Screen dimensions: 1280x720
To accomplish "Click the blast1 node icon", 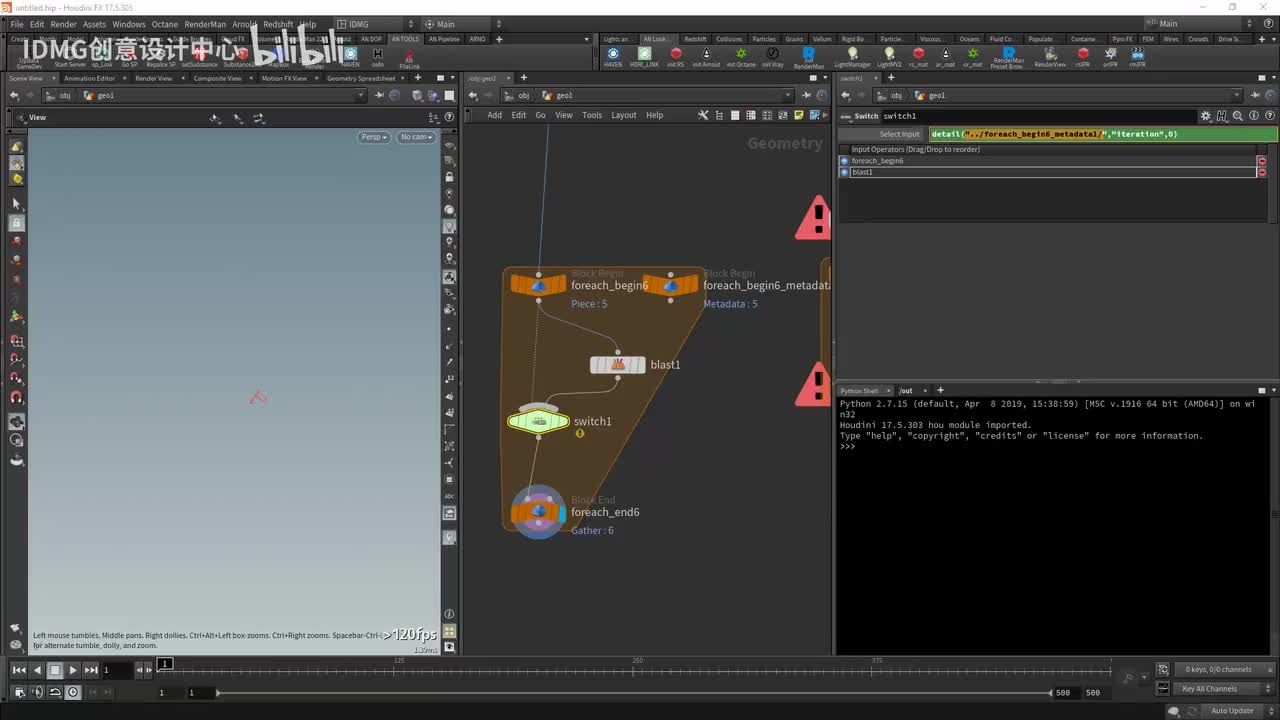I will (617, 365).
